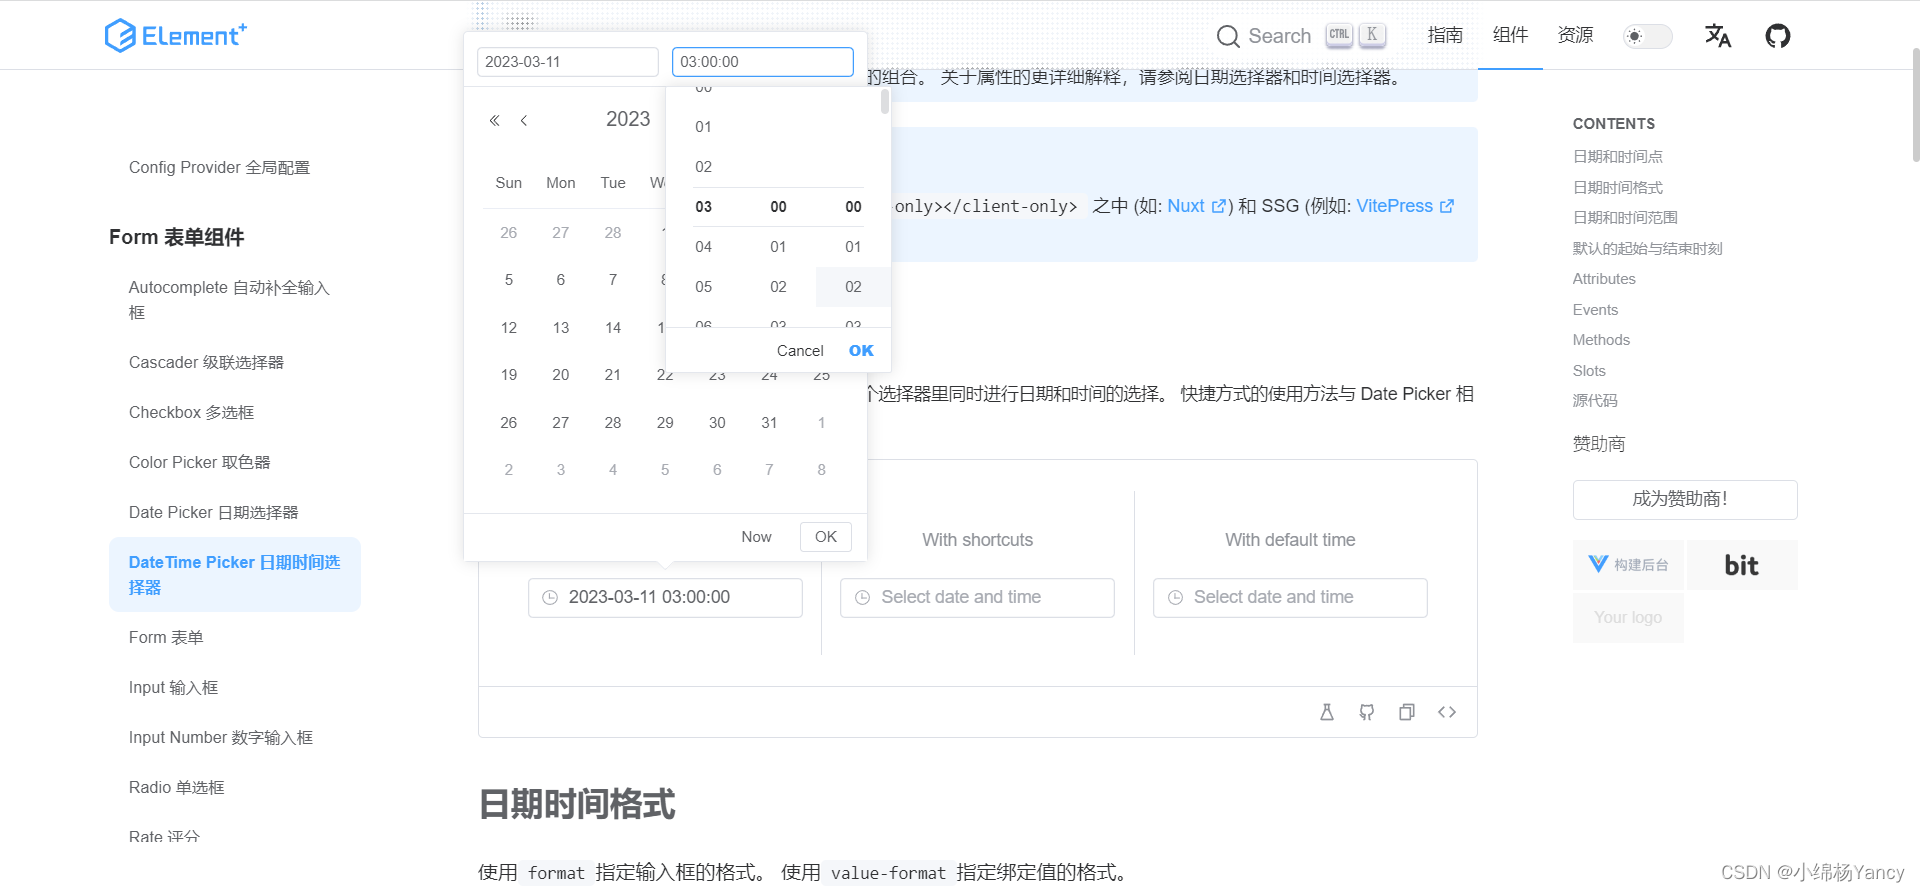This screenshot has height=892, width=1920.
Task: Click the previous month arrow
Action: coord(524,120)
